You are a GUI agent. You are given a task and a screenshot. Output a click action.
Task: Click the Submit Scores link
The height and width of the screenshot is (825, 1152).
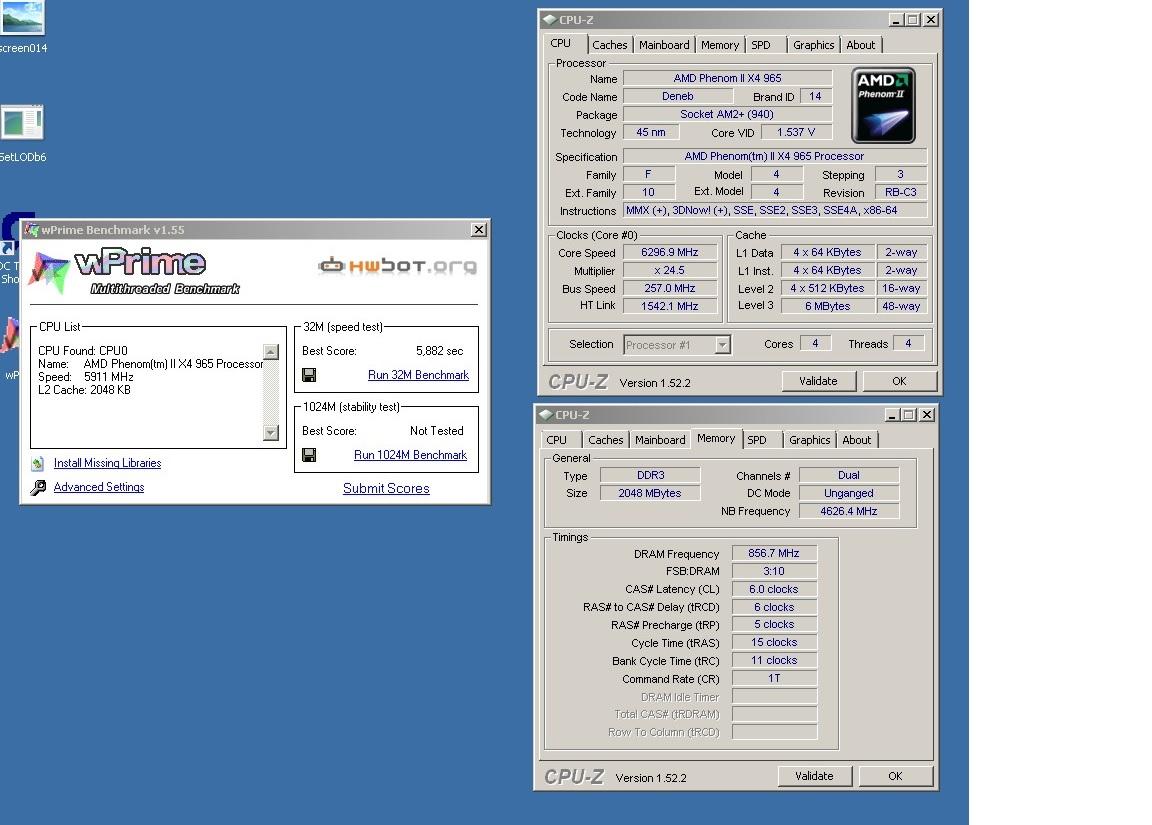386,489
